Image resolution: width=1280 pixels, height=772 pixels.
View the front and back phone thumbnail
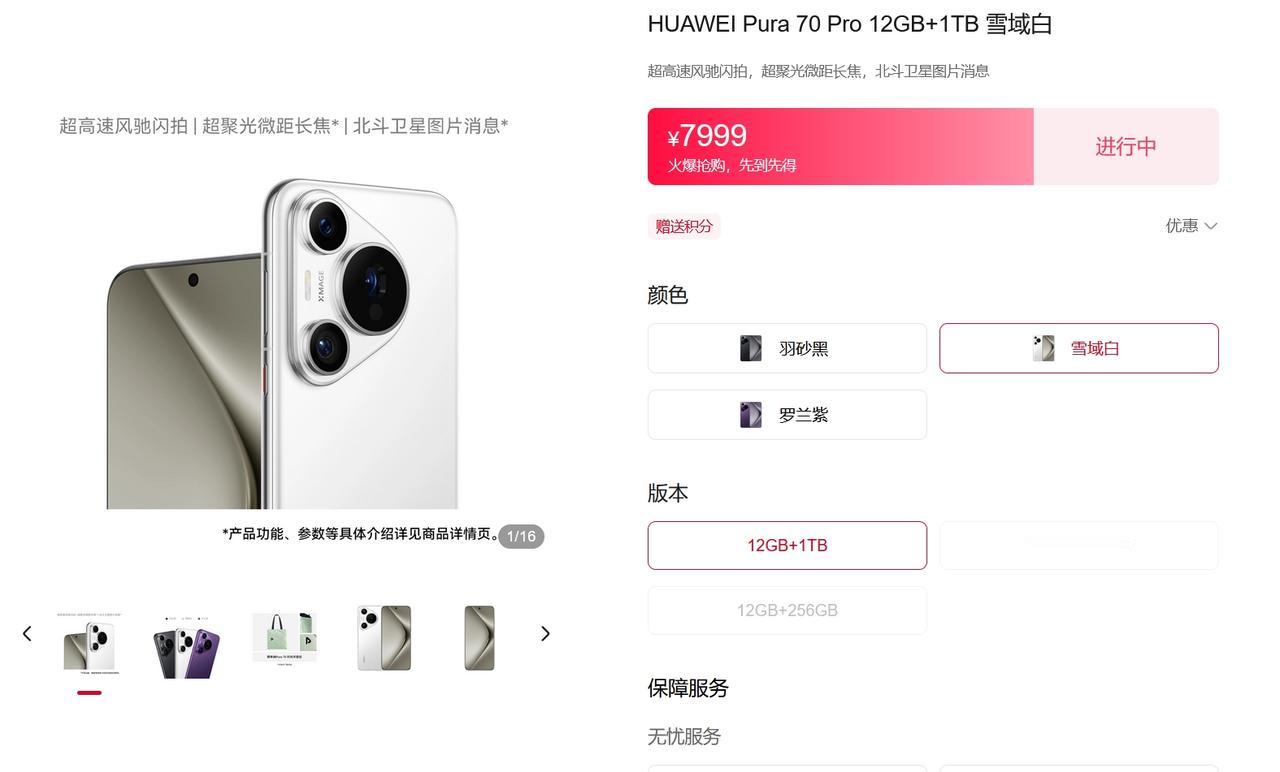(x=384, y=638)
